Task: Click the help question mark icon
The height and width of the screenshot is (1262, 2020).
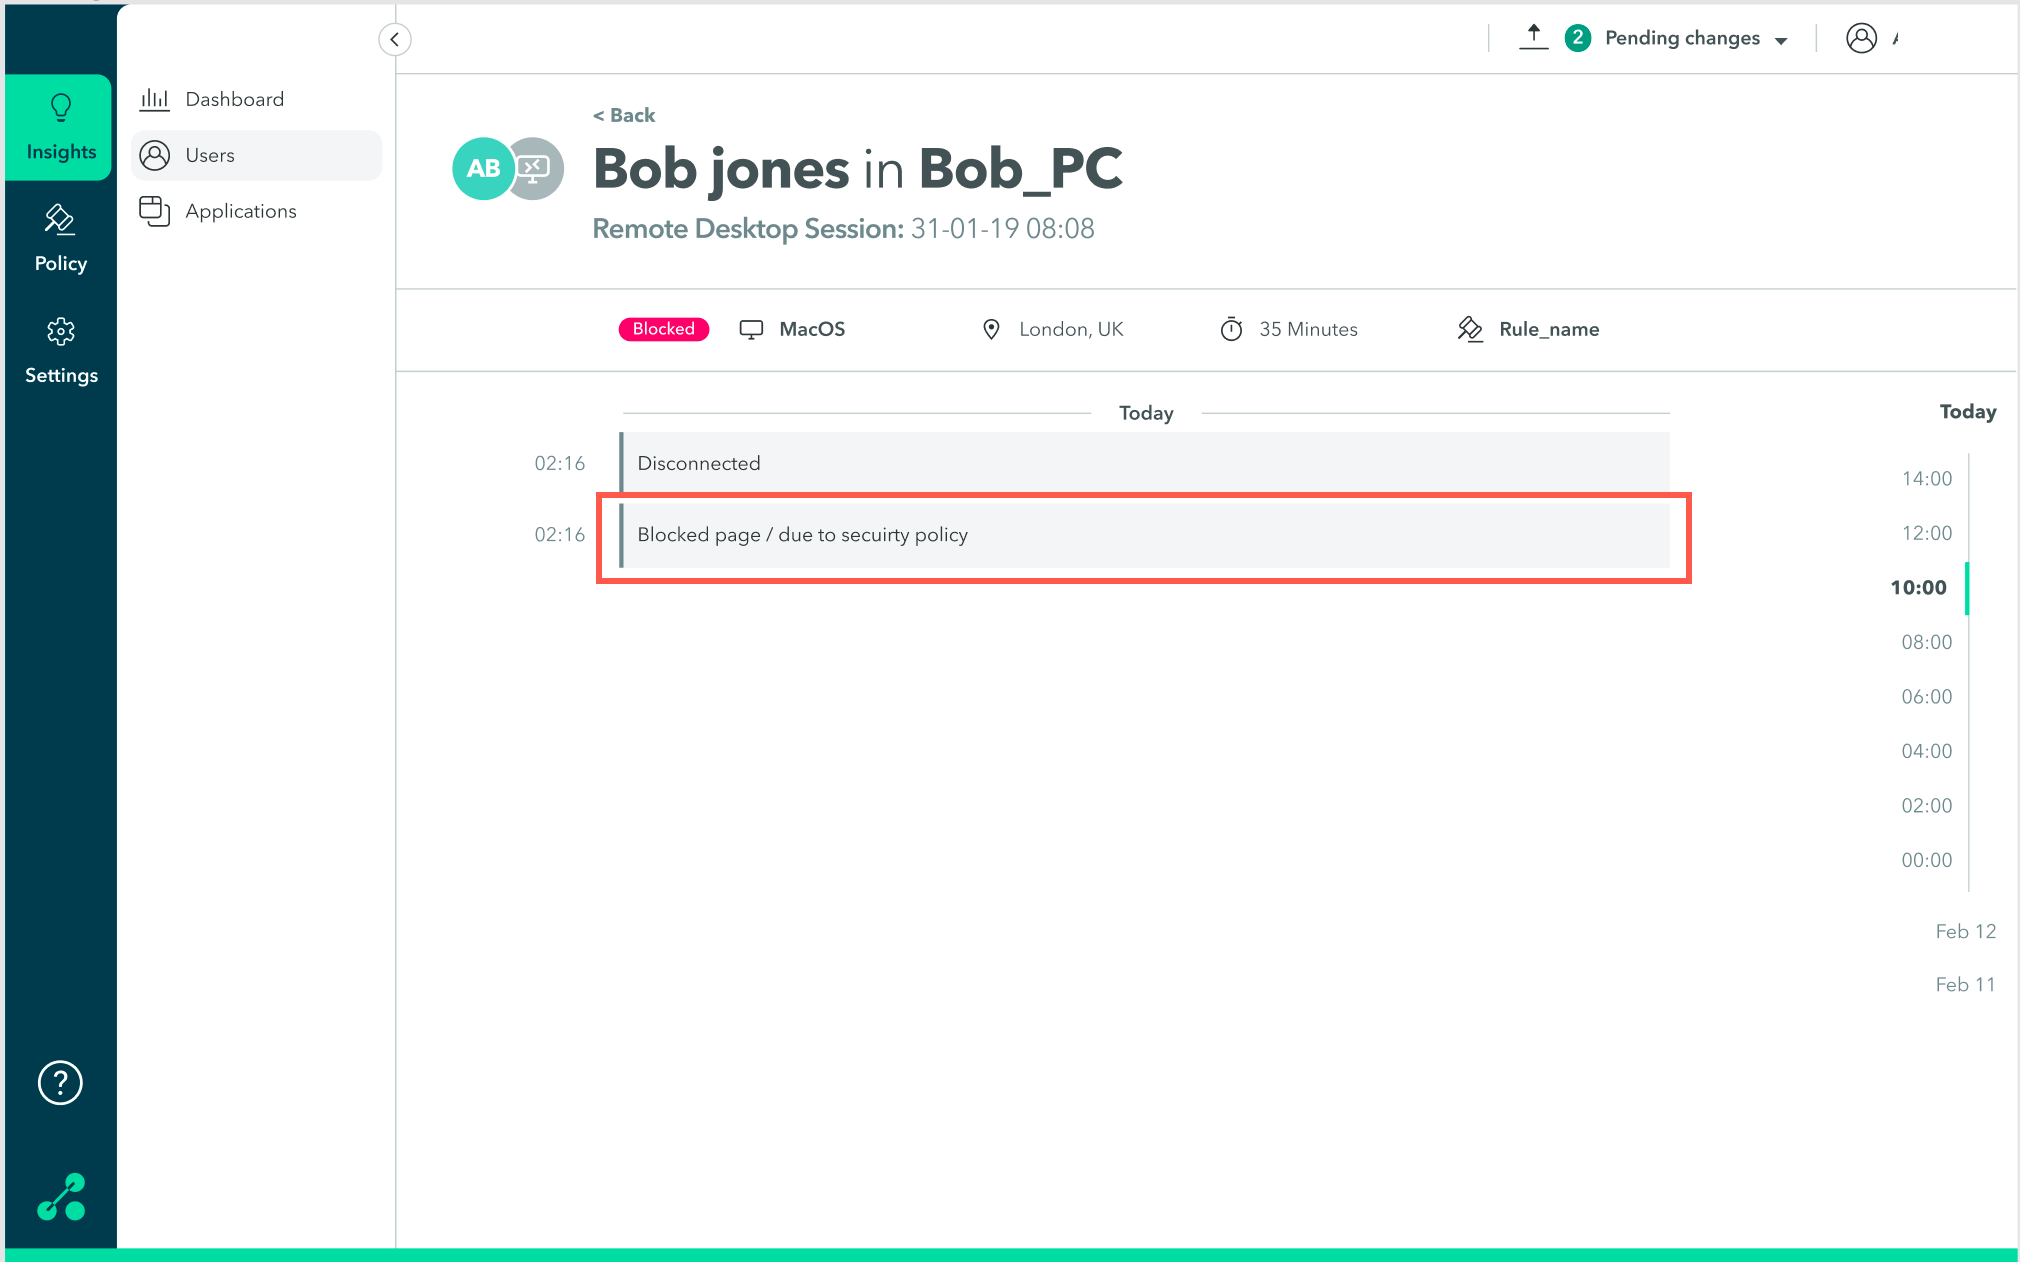Action: (60, 1082)
